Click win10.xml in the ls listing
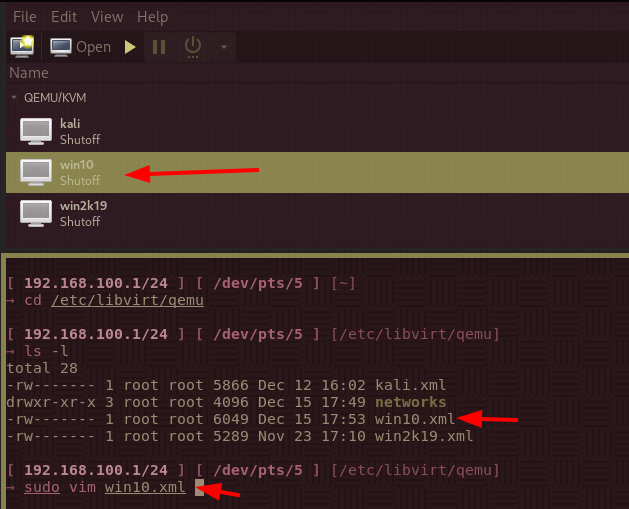Viewport: 629px width, 509px height. [x=415, y=419]
